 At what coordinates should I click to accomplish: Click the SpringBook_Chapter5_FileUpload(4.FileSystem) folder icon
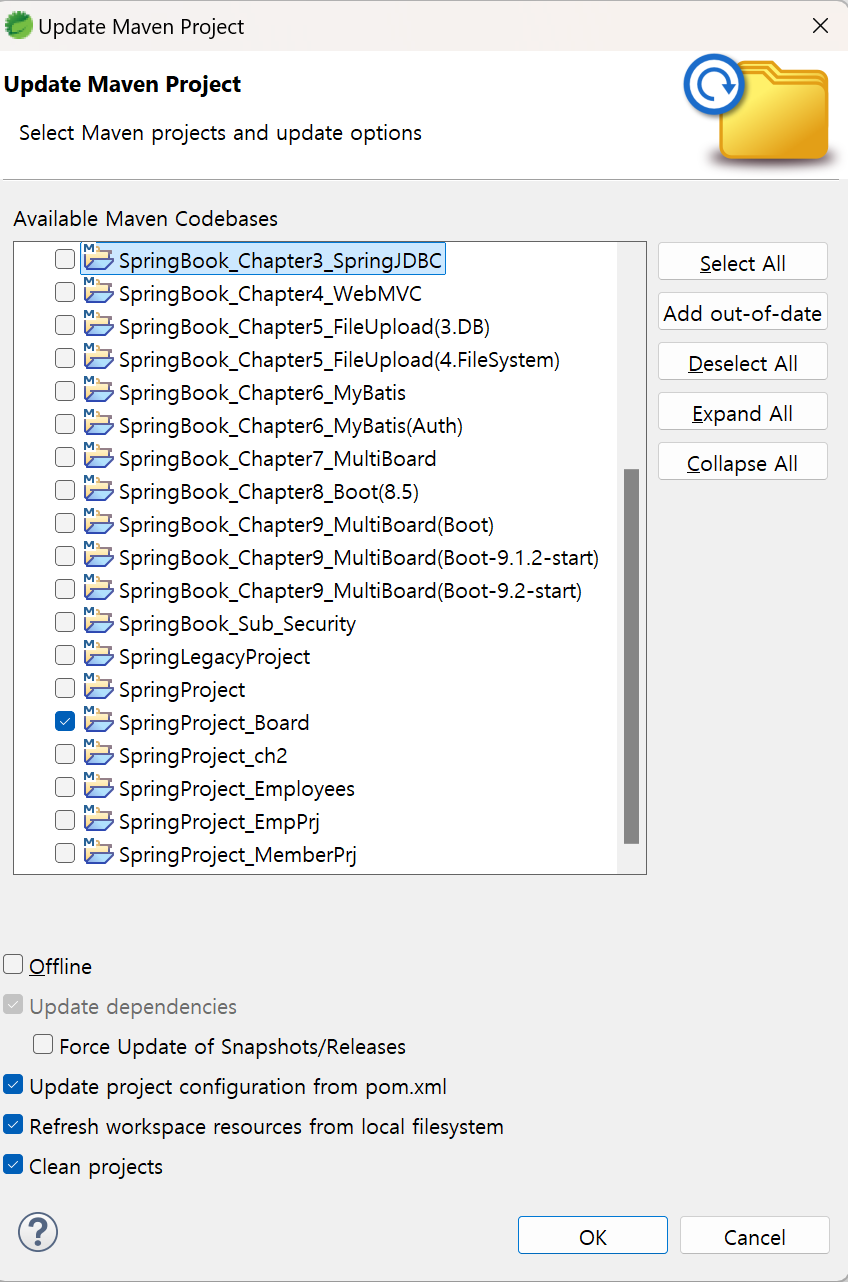tap(98, 358)
